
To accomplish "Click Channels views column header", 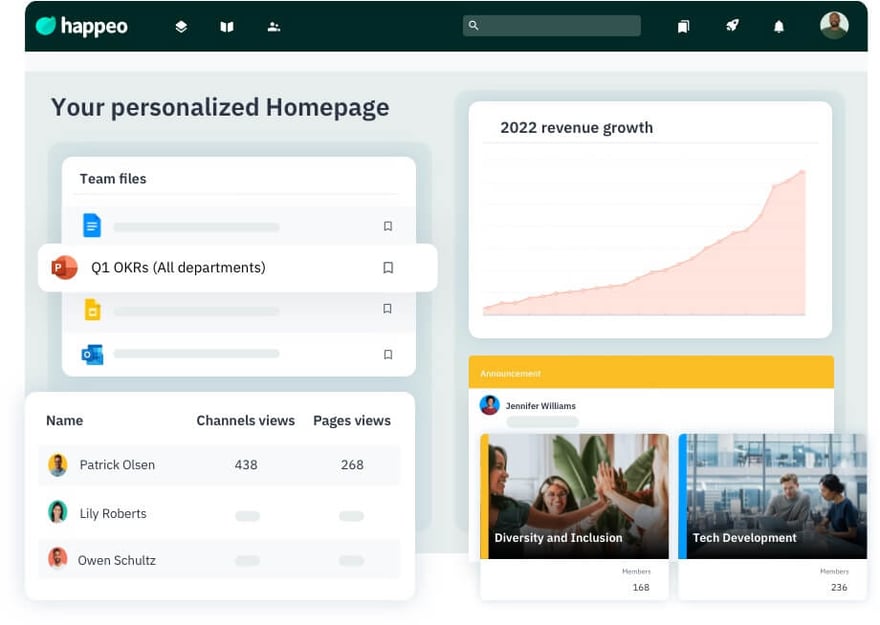I will 245,421.
